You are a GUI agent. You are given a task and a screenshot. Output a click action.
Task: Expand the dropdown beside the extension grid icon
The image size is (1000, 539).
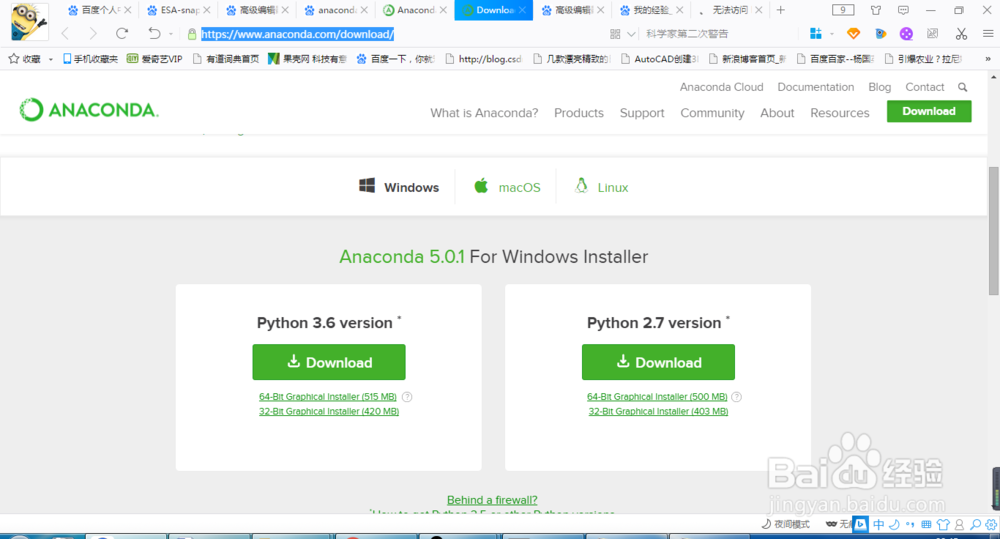coord(832,34)
